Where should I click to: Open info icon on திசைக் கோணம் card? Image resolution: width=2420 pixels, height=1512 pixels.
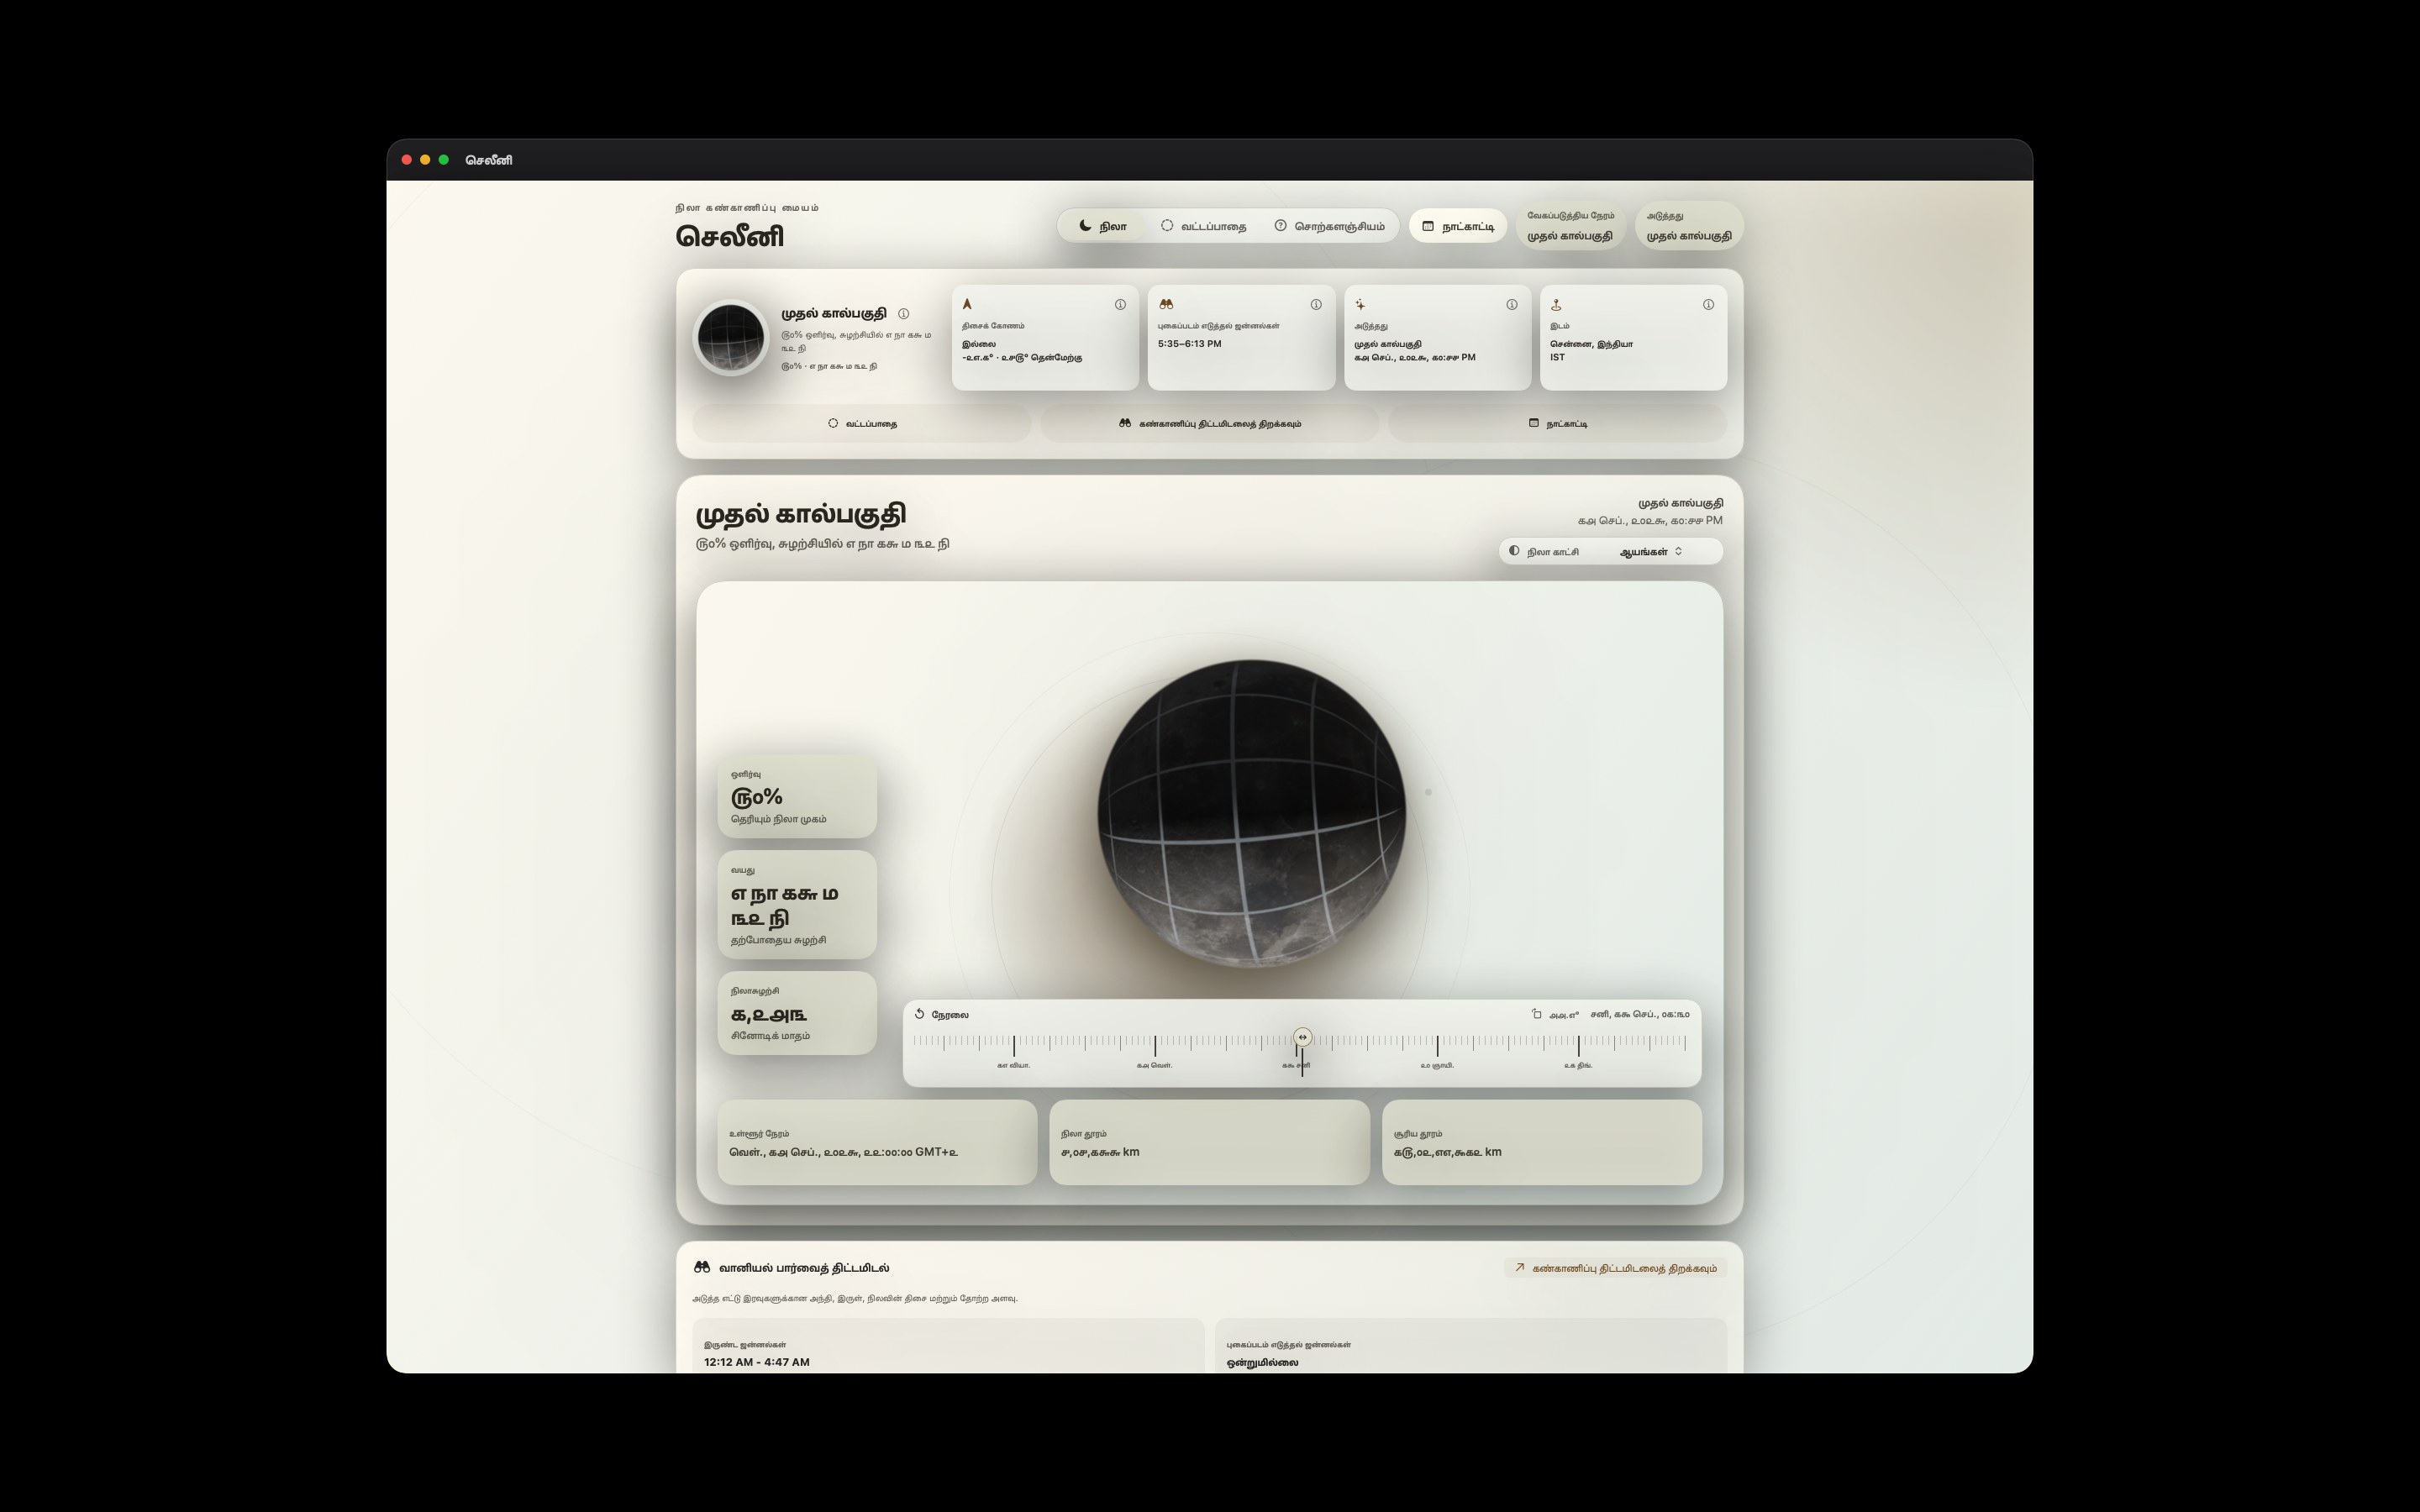[1120, 305]
